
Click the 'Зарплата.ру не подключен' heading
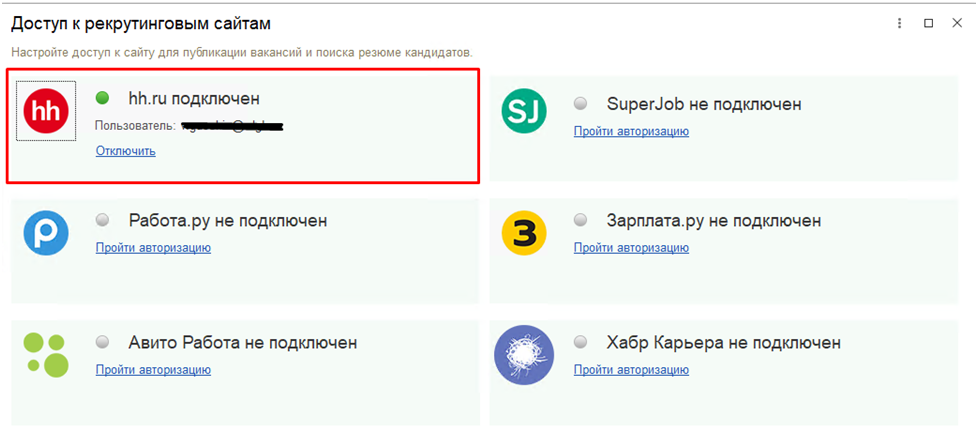click(x=714, y=220)
